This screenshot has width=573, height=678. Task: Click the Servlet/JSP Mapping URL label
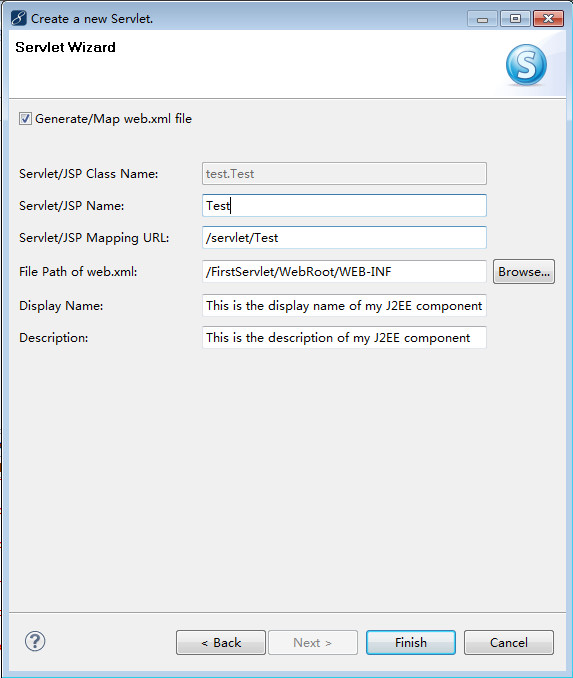94,238
